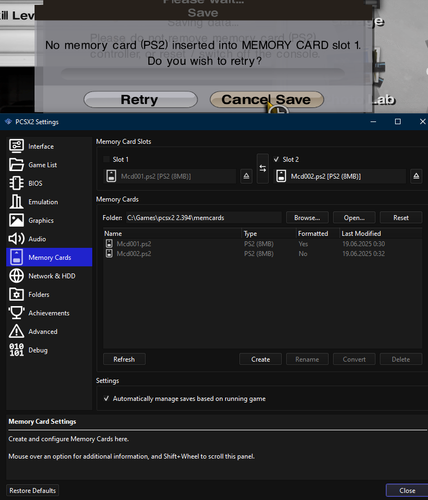The image size is (428, 500).
Task: Sort memory cards by Last Modified column
Action: coord(381,233)
